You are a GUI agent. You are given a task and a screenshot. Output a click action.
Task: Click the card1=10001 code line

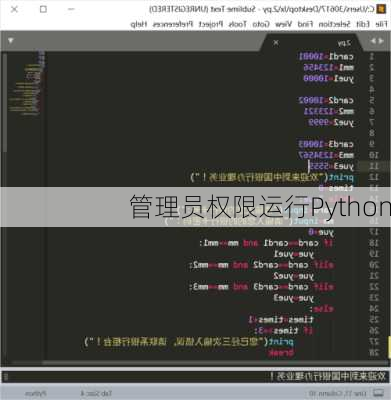(x=326, y=56)
